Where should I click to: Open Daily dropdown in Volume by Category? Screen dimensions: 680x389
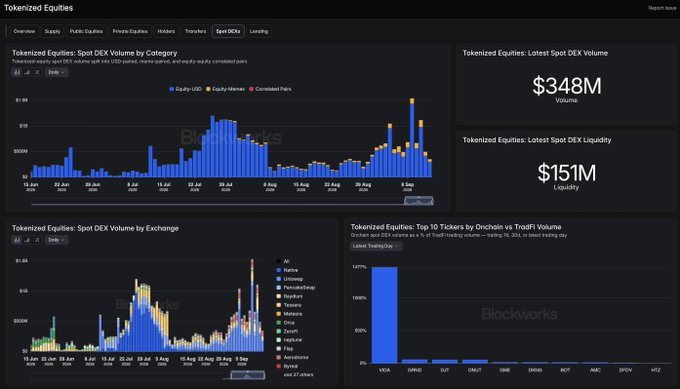tap(56, 72)
